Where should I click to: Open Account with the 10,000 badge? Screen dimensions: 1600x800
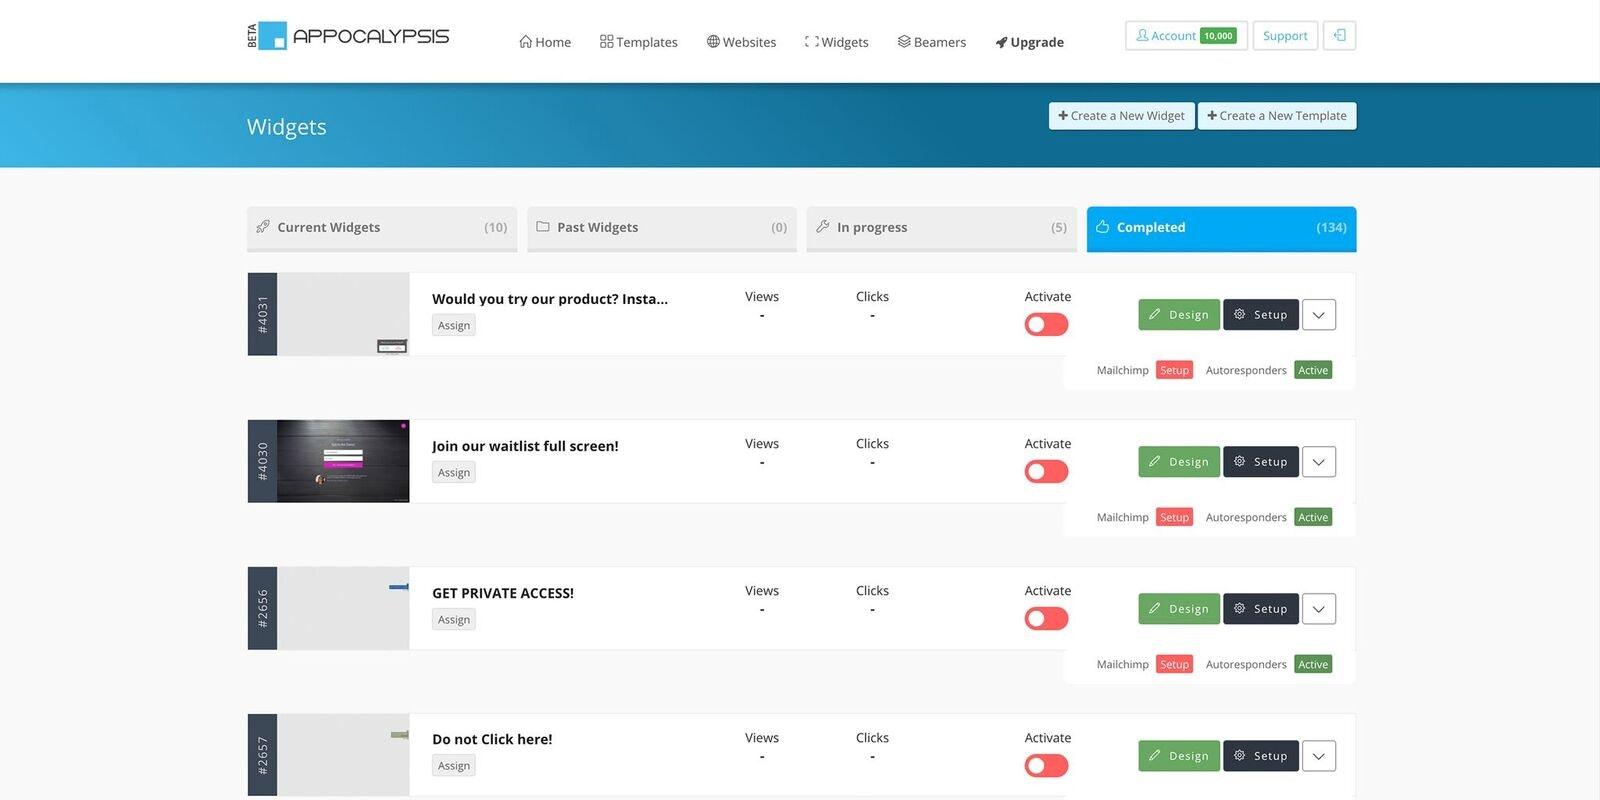point(1186,36)
